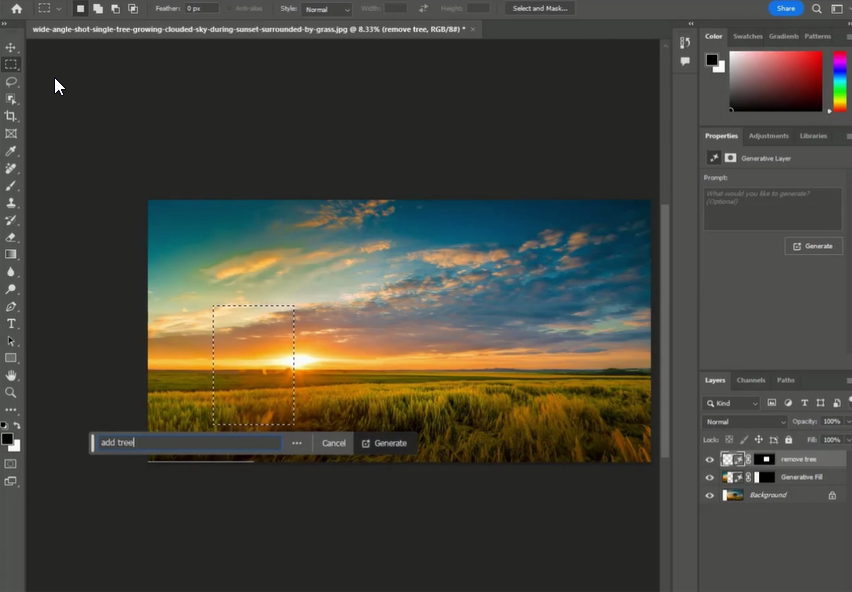This screenshot has height=592, width=852.
Task: Click inside the color picker gradient field
Action: (x=775, y=80)
